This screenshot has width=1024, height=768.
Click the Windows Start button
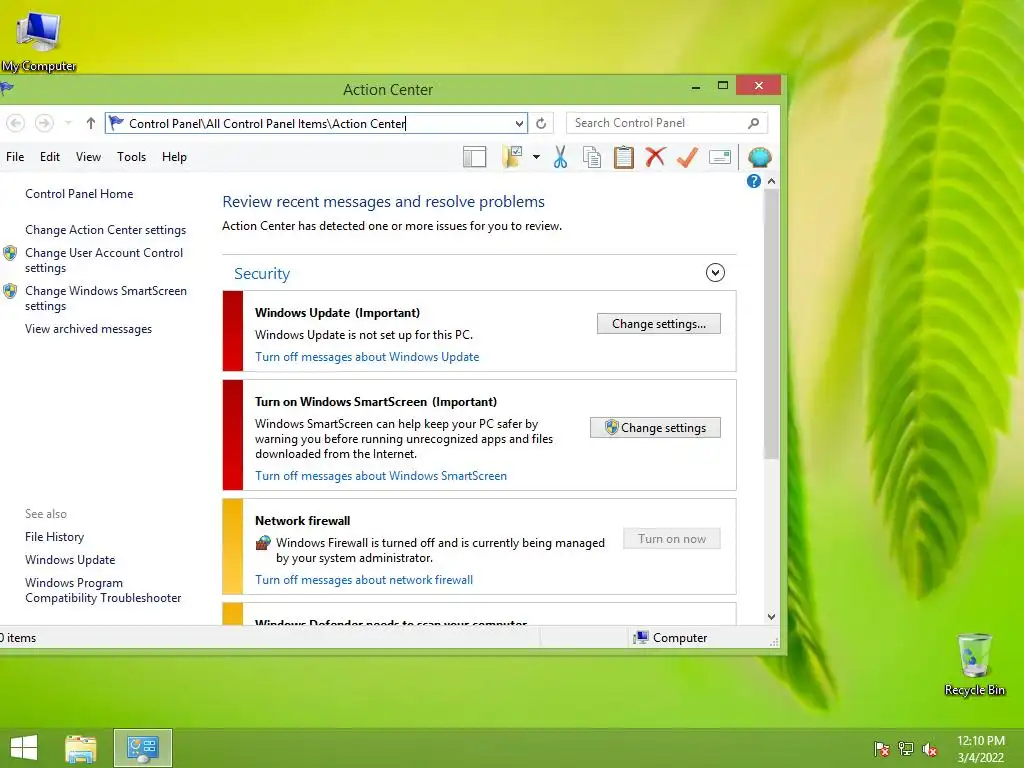pyautogui.click(x=24, y=748)
